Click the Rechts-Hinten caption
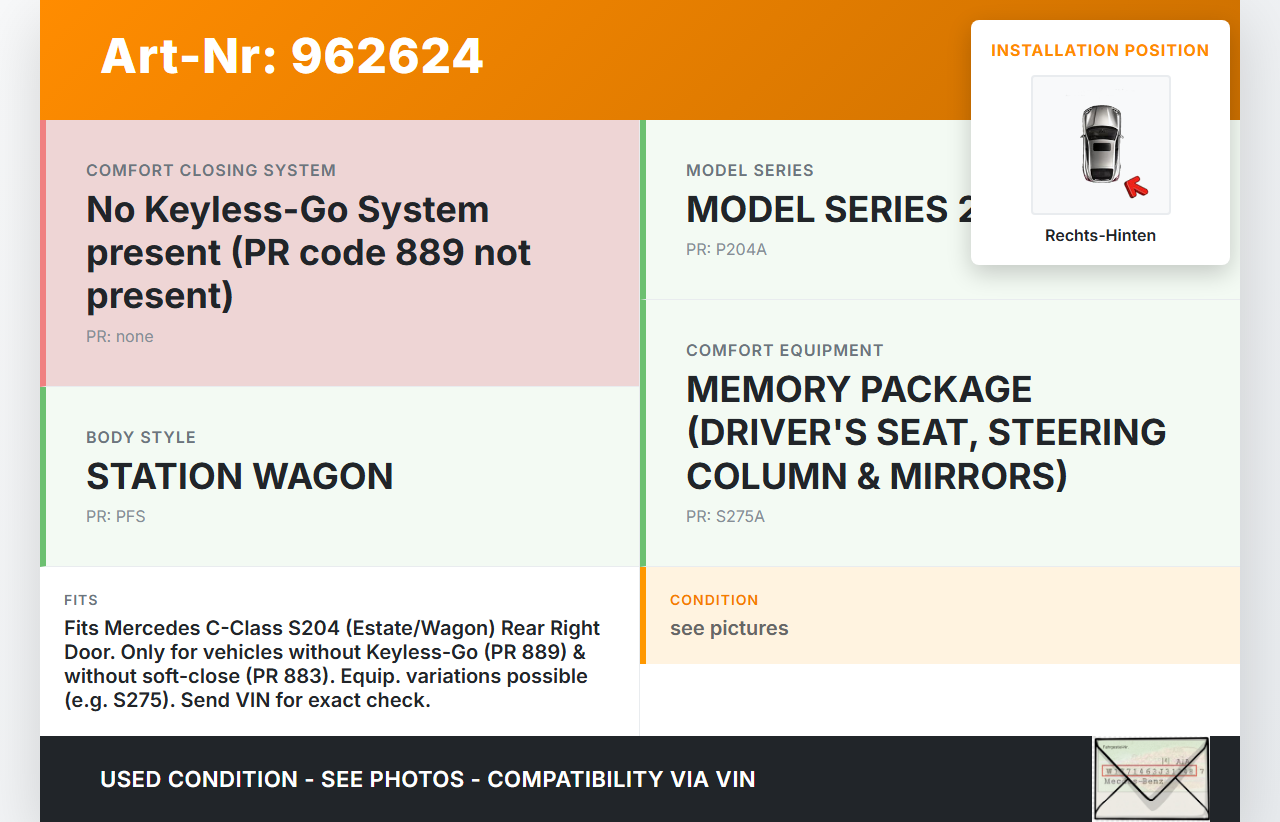Viewport: 1280px width, 822px height. (x=1100, y=236)
